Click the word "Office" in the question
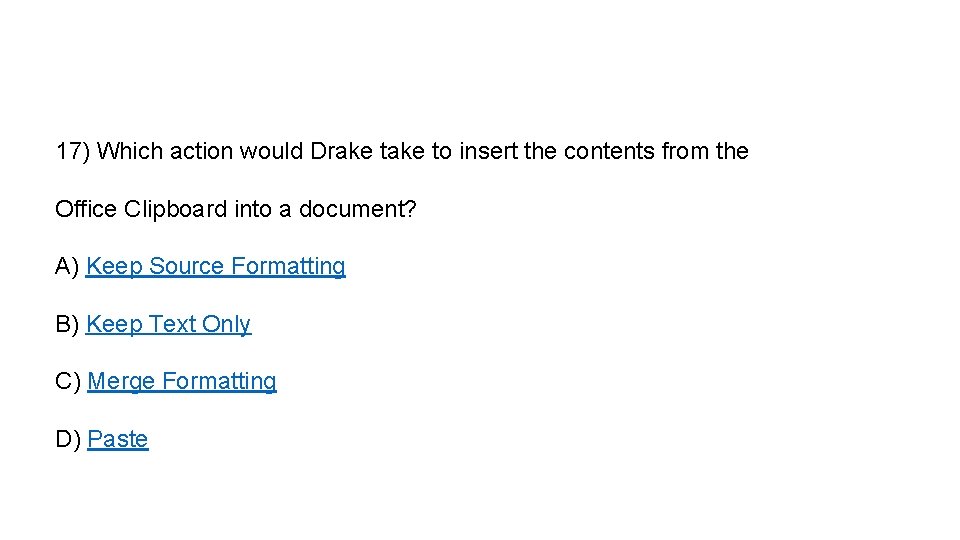Viewport: 960px width, 540px height. coord(86,209)
